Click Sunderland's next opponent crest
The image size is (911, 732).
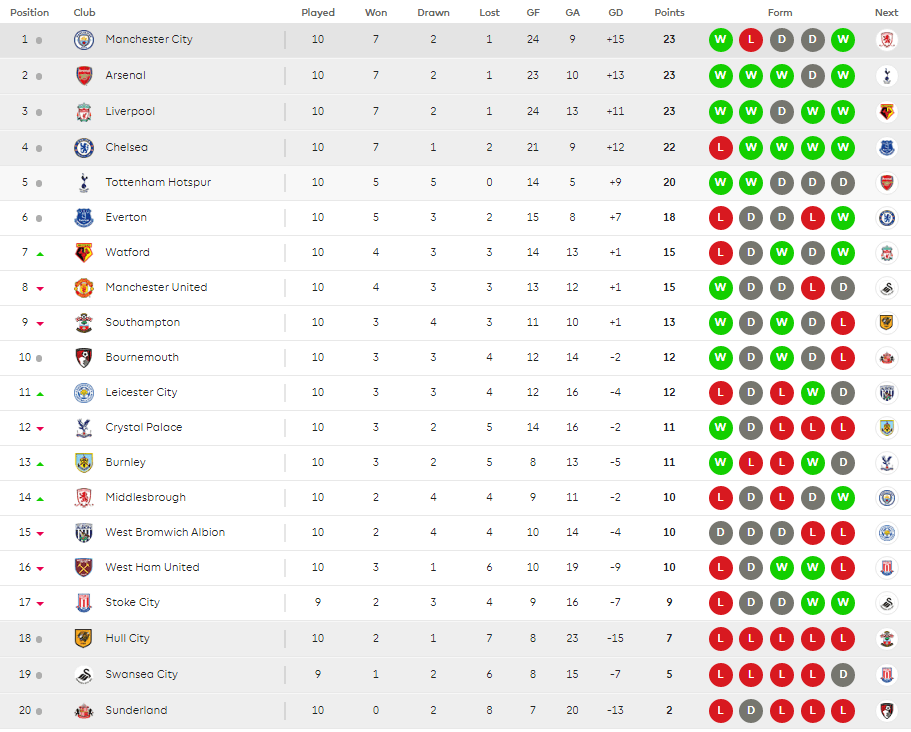click(886, 711)
